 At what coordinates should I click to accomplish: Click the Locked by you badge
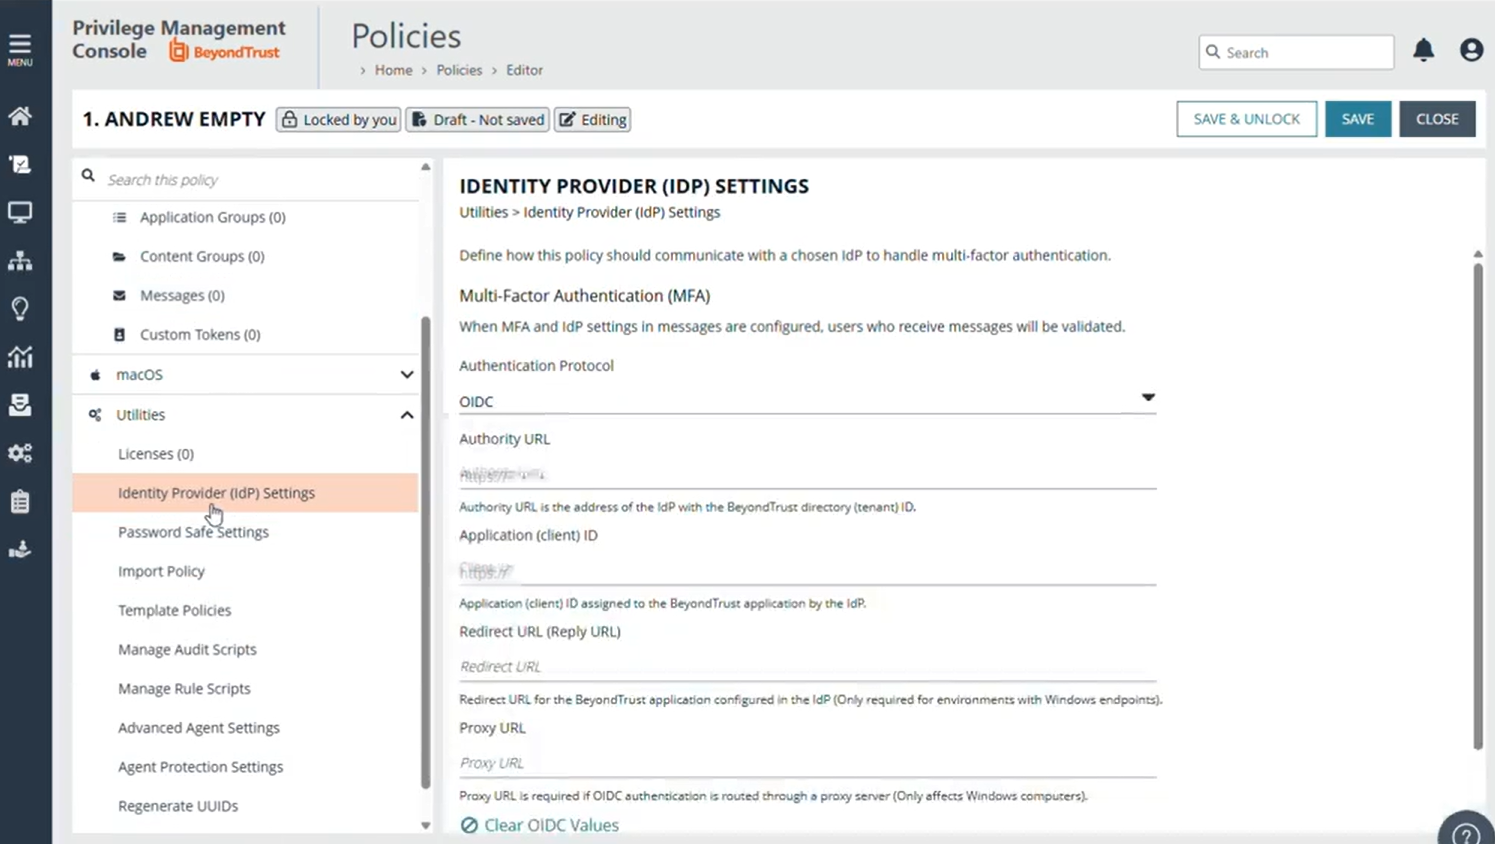[338, 120]
